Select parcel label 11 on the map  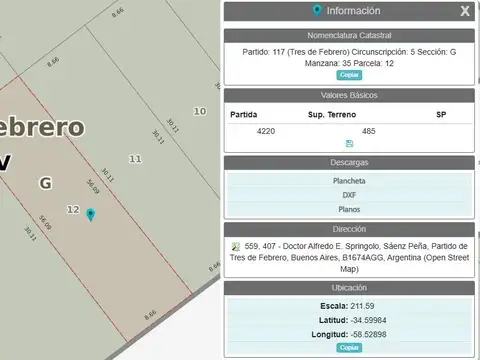(135, 159)
